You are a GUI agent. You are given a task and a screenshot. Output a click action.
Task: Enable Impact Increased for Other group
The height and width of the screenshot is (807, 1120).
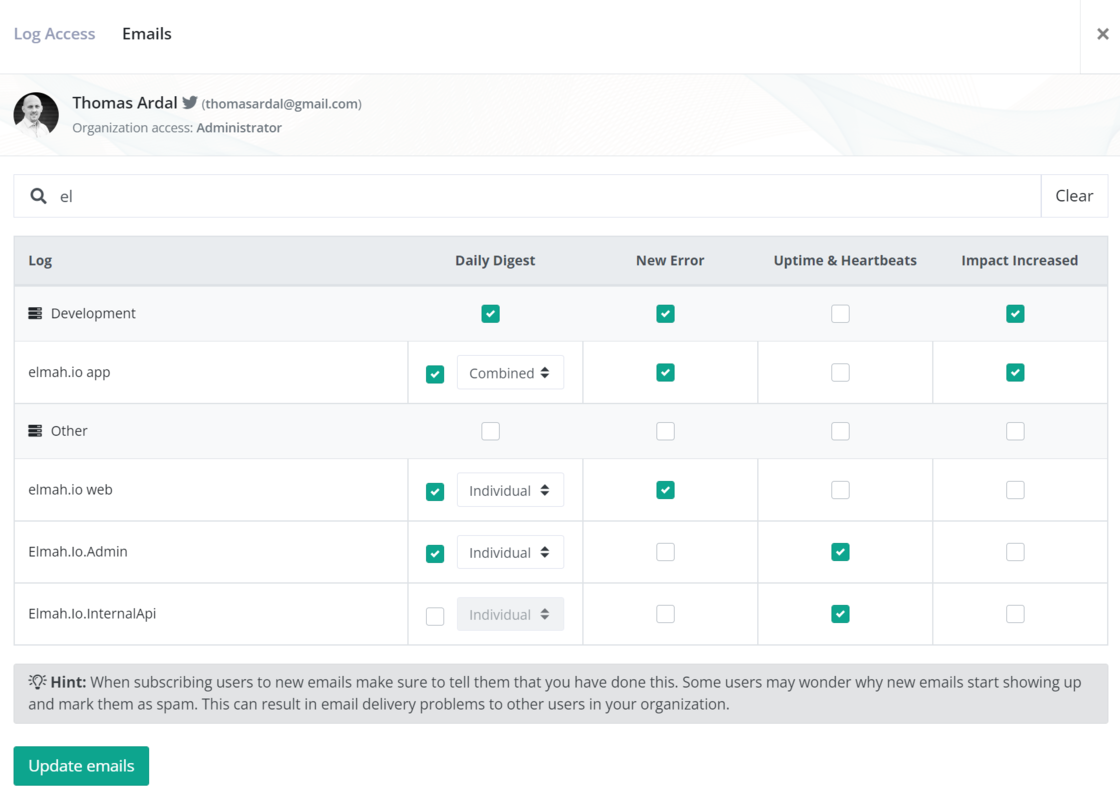coord(1015,431)
